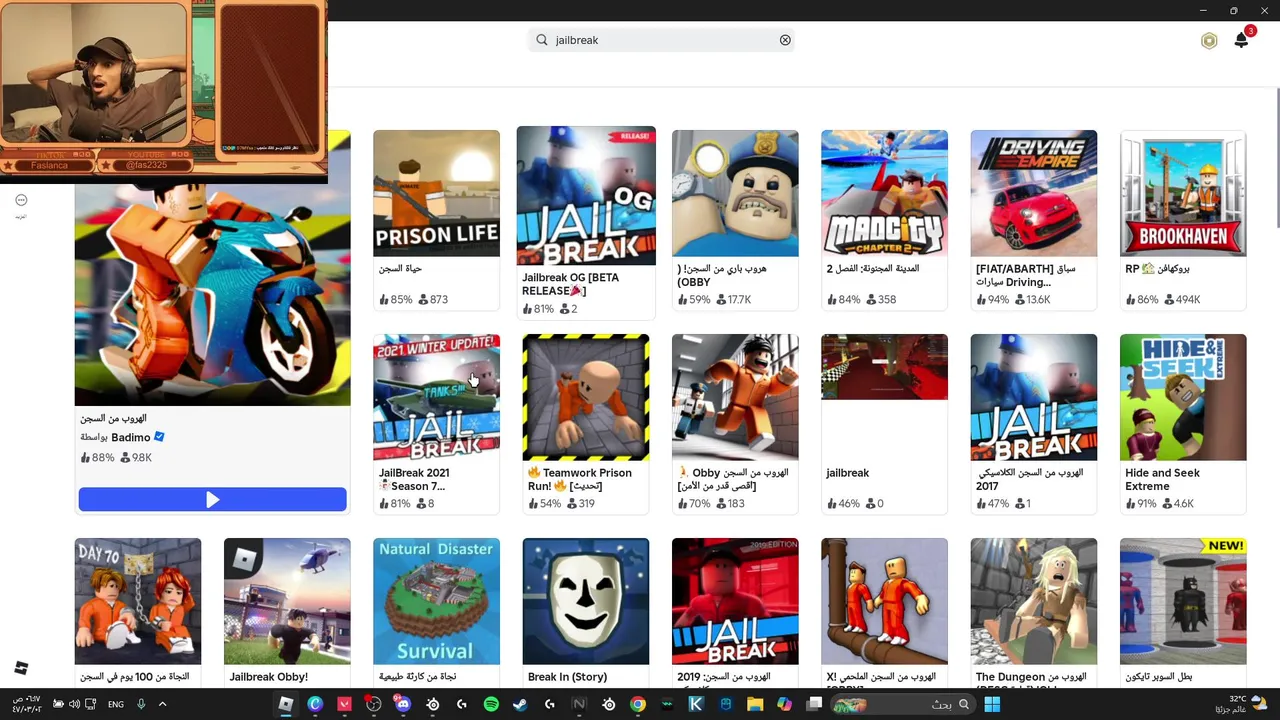The height and width of the screenshot is (720, 1280).
Task: Open Discord from the taskbar
Action: (403, 705)
